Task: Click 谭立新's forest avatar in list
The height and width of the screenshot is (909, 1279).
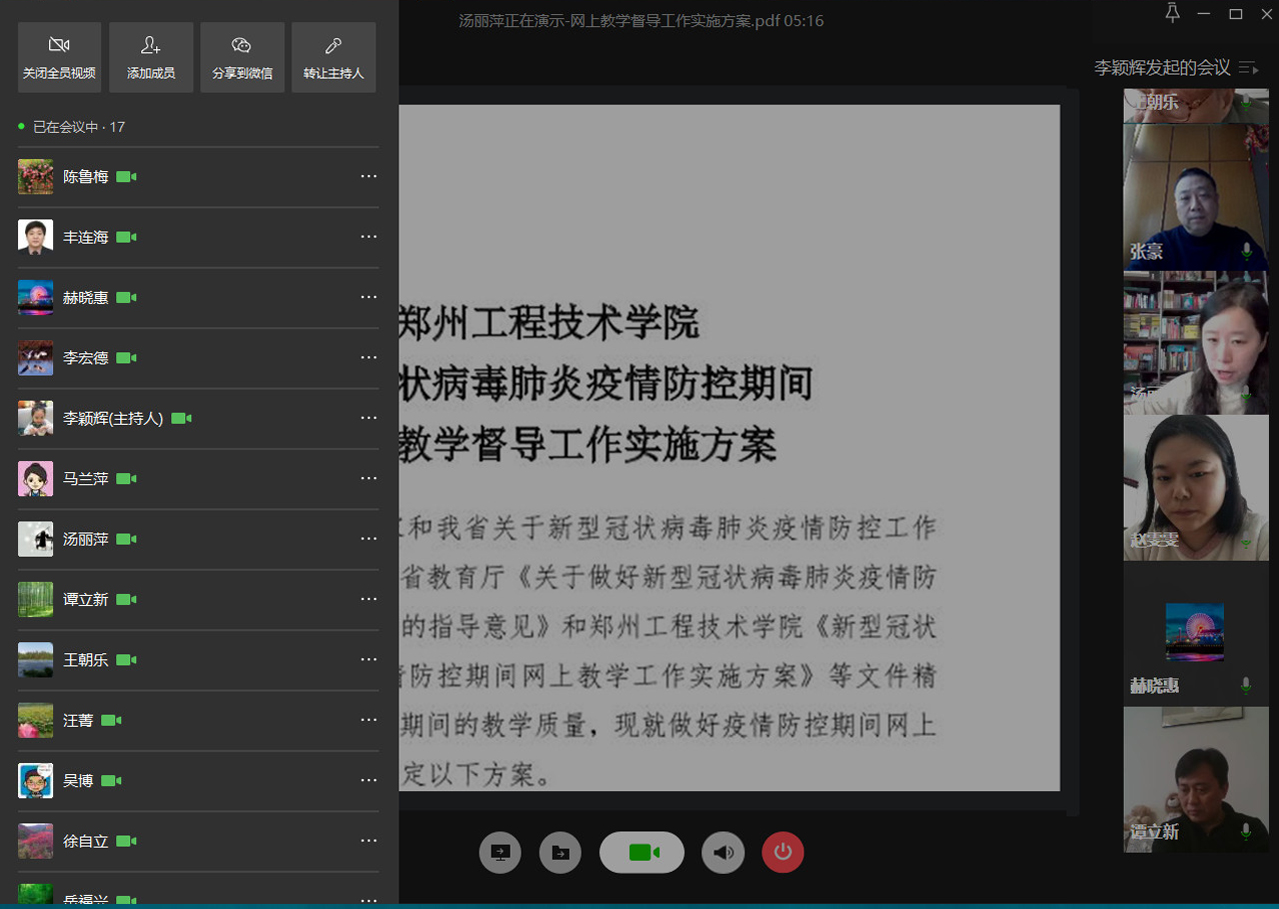Action: pyautogui.click(x=36, y=599)
